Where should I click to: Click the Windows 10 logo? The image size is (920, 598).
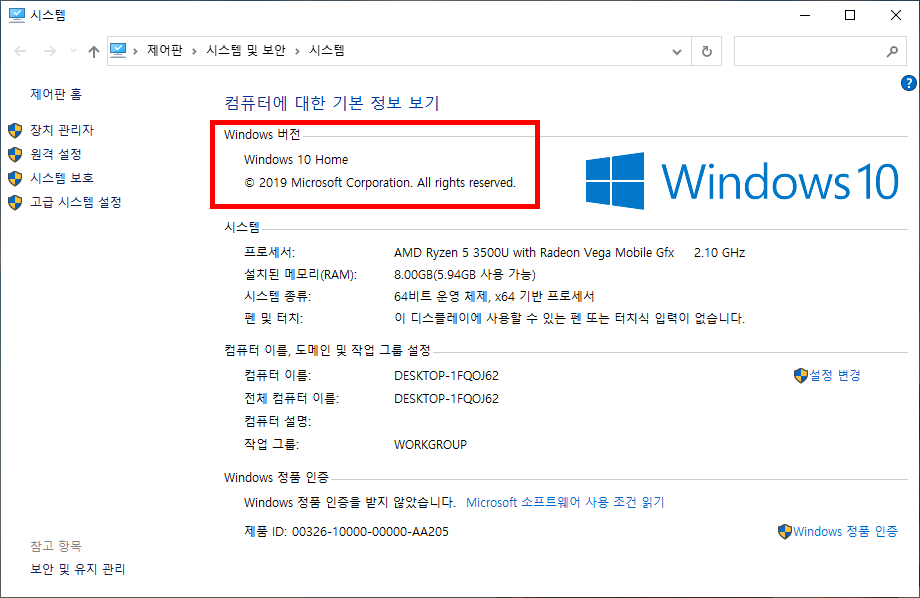point(742,181)
